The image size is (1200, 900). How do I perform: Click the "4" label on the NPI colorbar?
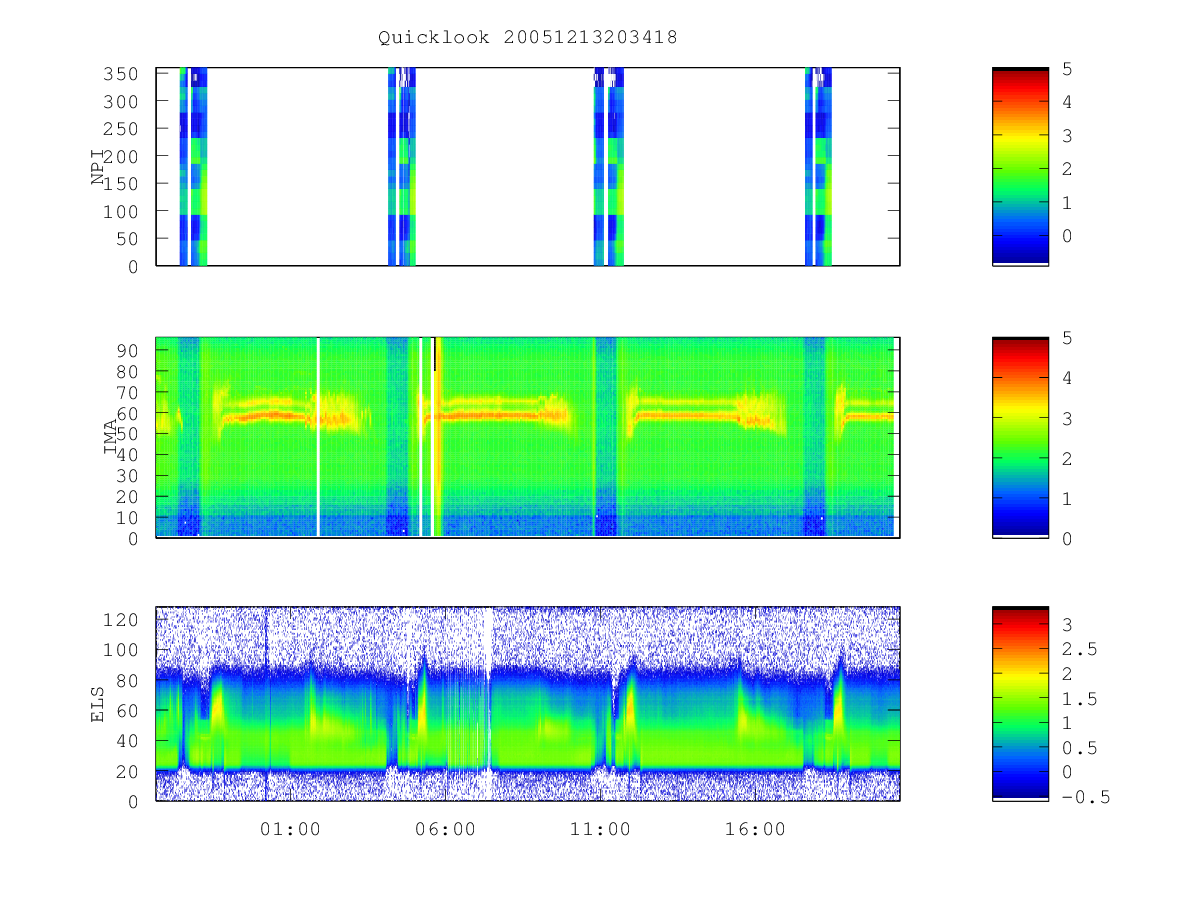coord(1068,102)
